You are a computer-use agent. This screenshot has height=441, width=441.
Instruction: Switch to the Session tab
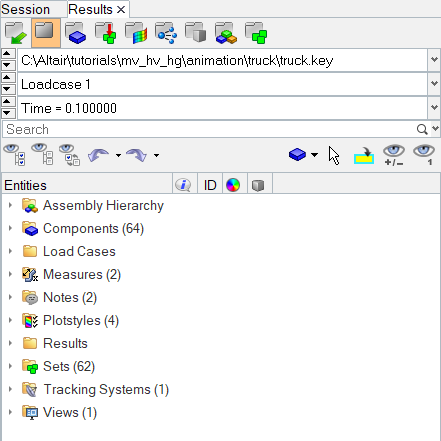pos(26,9)
